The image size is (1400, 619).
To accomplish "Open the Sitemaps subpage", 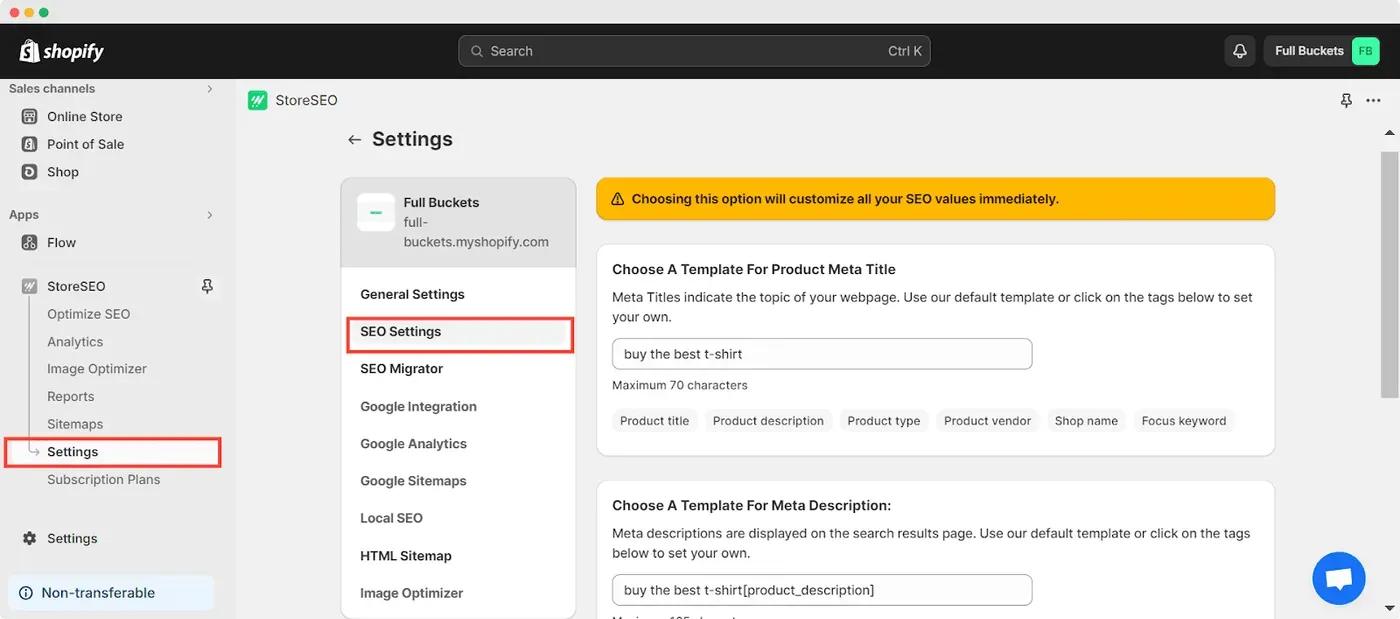I will coord(75,424).
